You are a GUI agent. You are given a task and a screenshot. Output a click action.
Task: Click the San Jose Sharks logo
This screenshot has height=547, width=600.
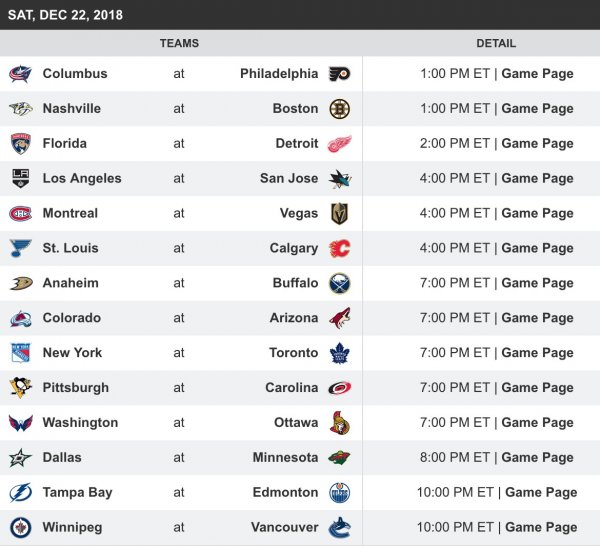tap(340, 179)
